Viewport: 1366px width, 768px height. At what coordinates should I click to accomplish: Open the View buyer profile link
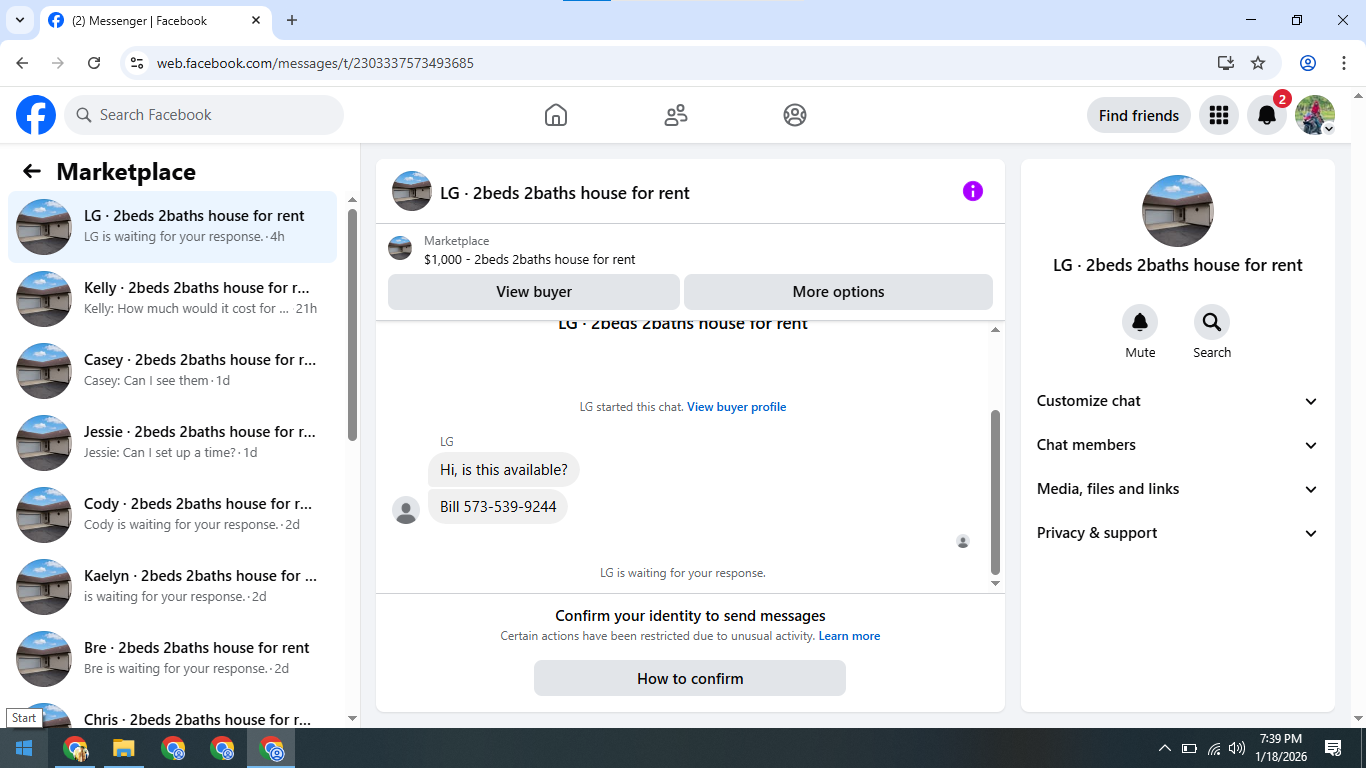click(x=736, y=407)
